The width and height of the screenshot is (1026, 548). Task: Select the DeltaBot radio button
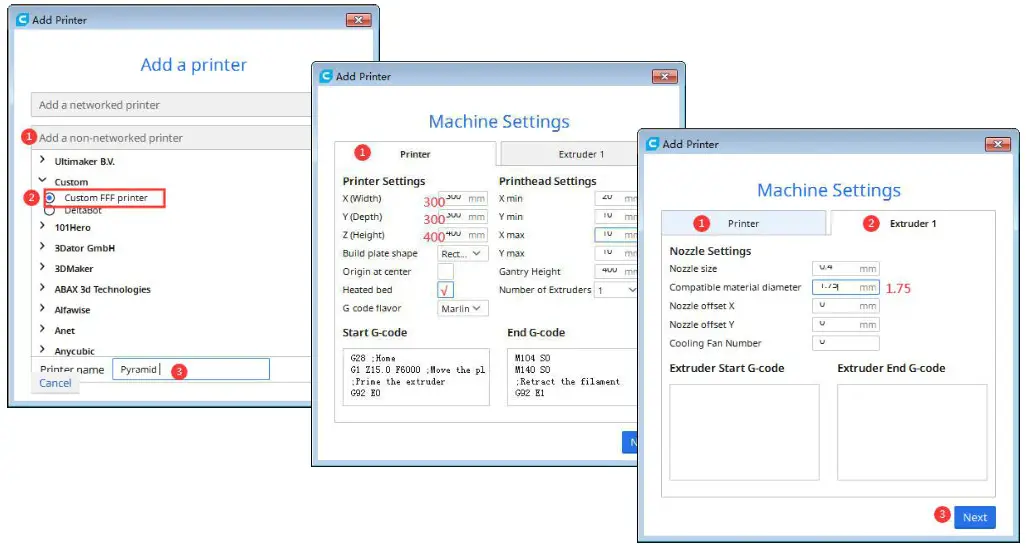[50, 210]
